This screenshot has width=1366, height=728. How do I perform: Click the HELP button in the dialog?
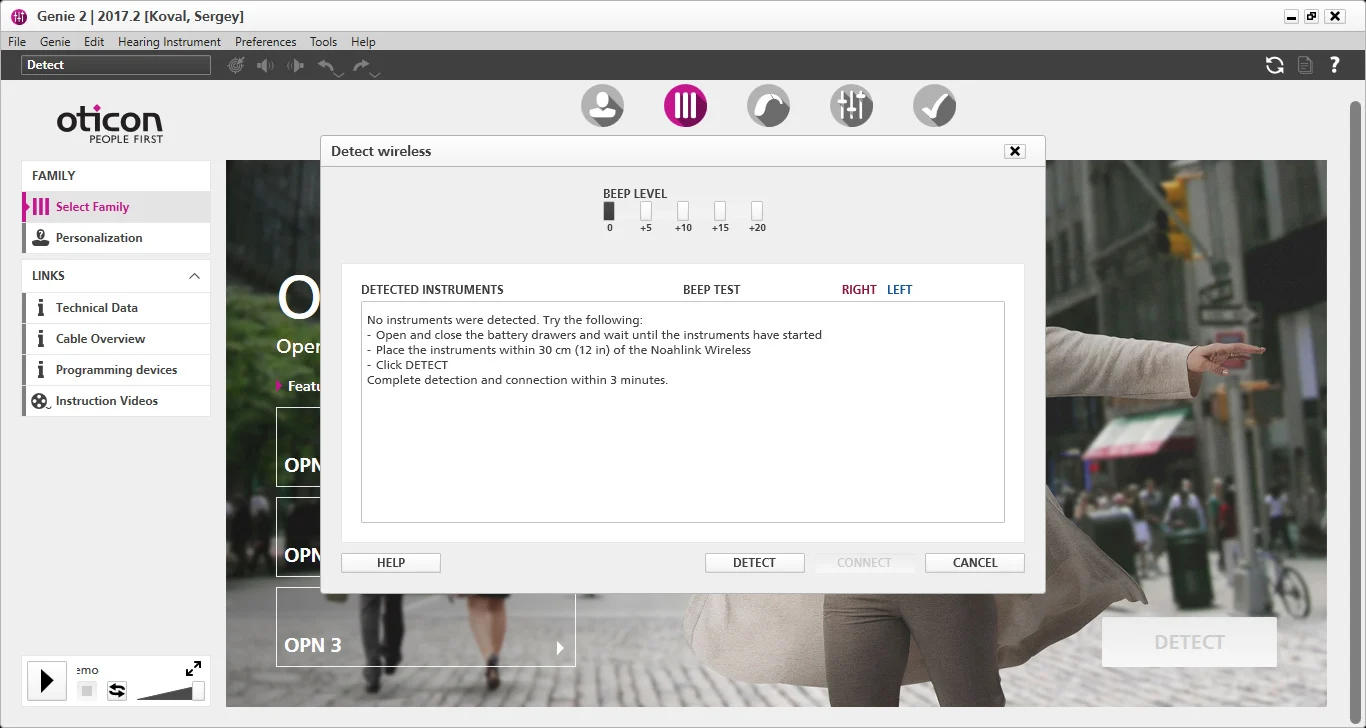point(391,563)
